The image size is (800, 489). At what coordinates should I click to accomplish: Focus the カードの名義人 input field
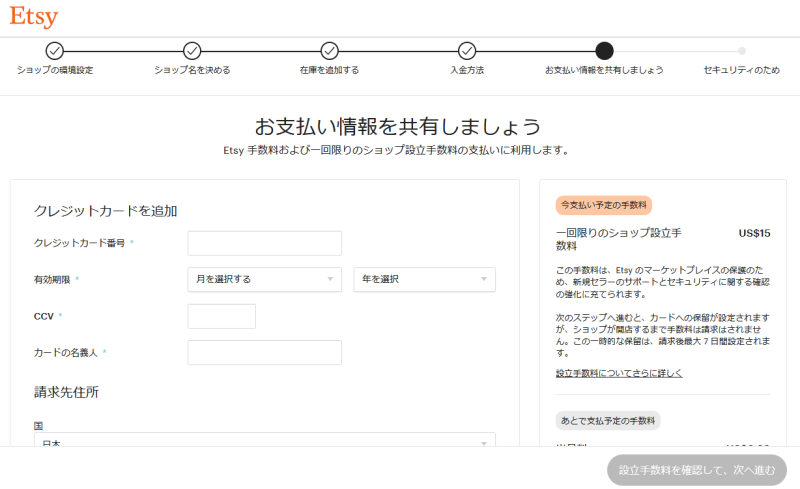pyautogui.click(x=264, y=353)
